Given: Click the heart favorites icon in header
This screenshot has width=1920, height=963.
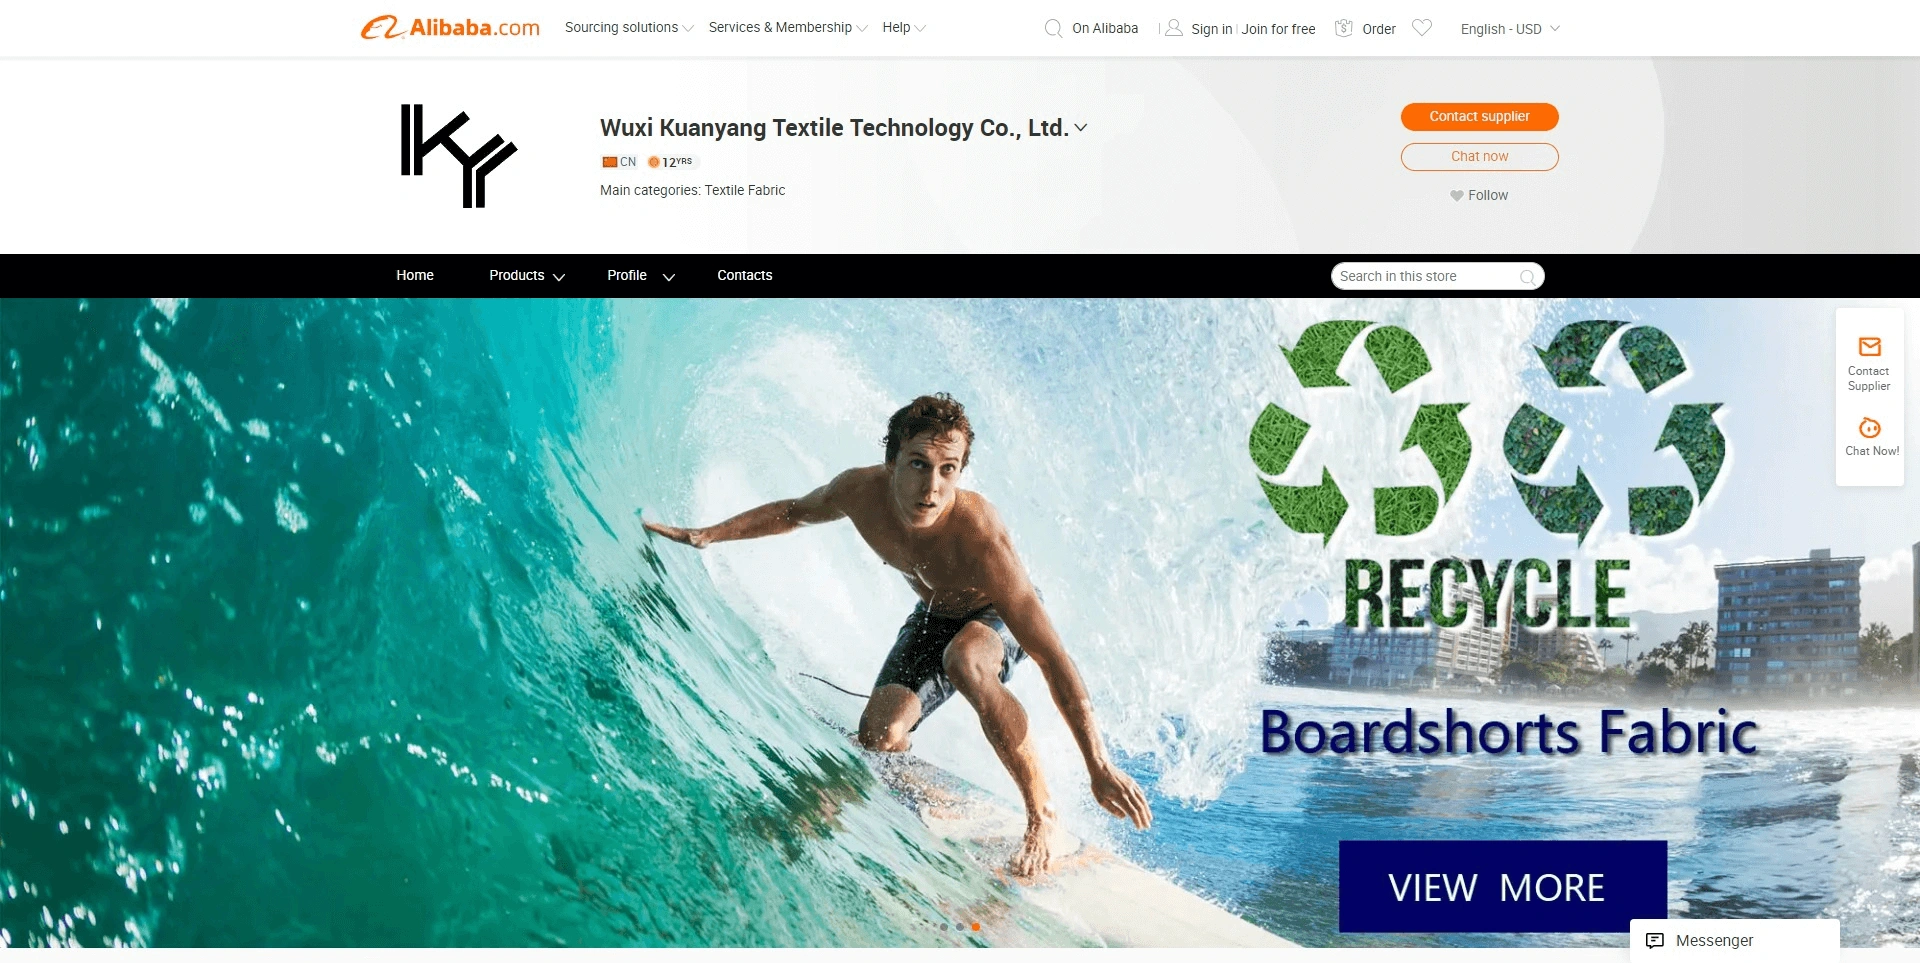Looking at the screenshot, I should tap(1422, 28).
